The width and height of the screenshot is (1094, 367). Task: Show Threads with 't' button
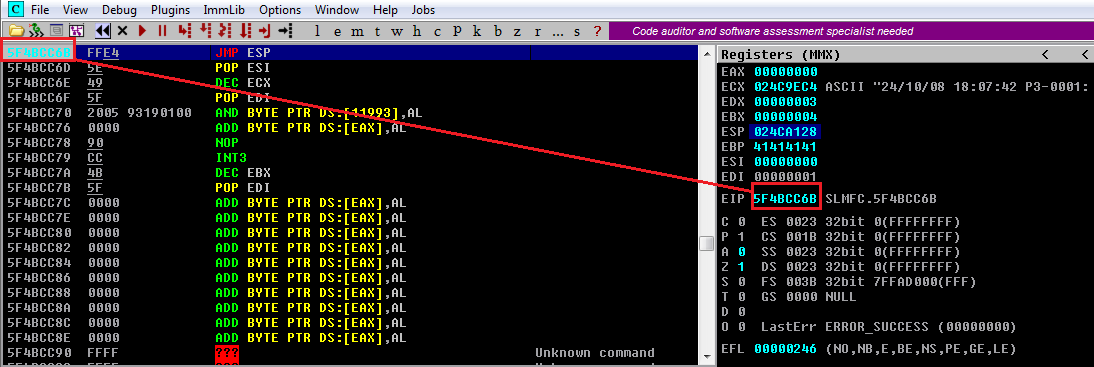pyautogui.click(x=377, y=31)
